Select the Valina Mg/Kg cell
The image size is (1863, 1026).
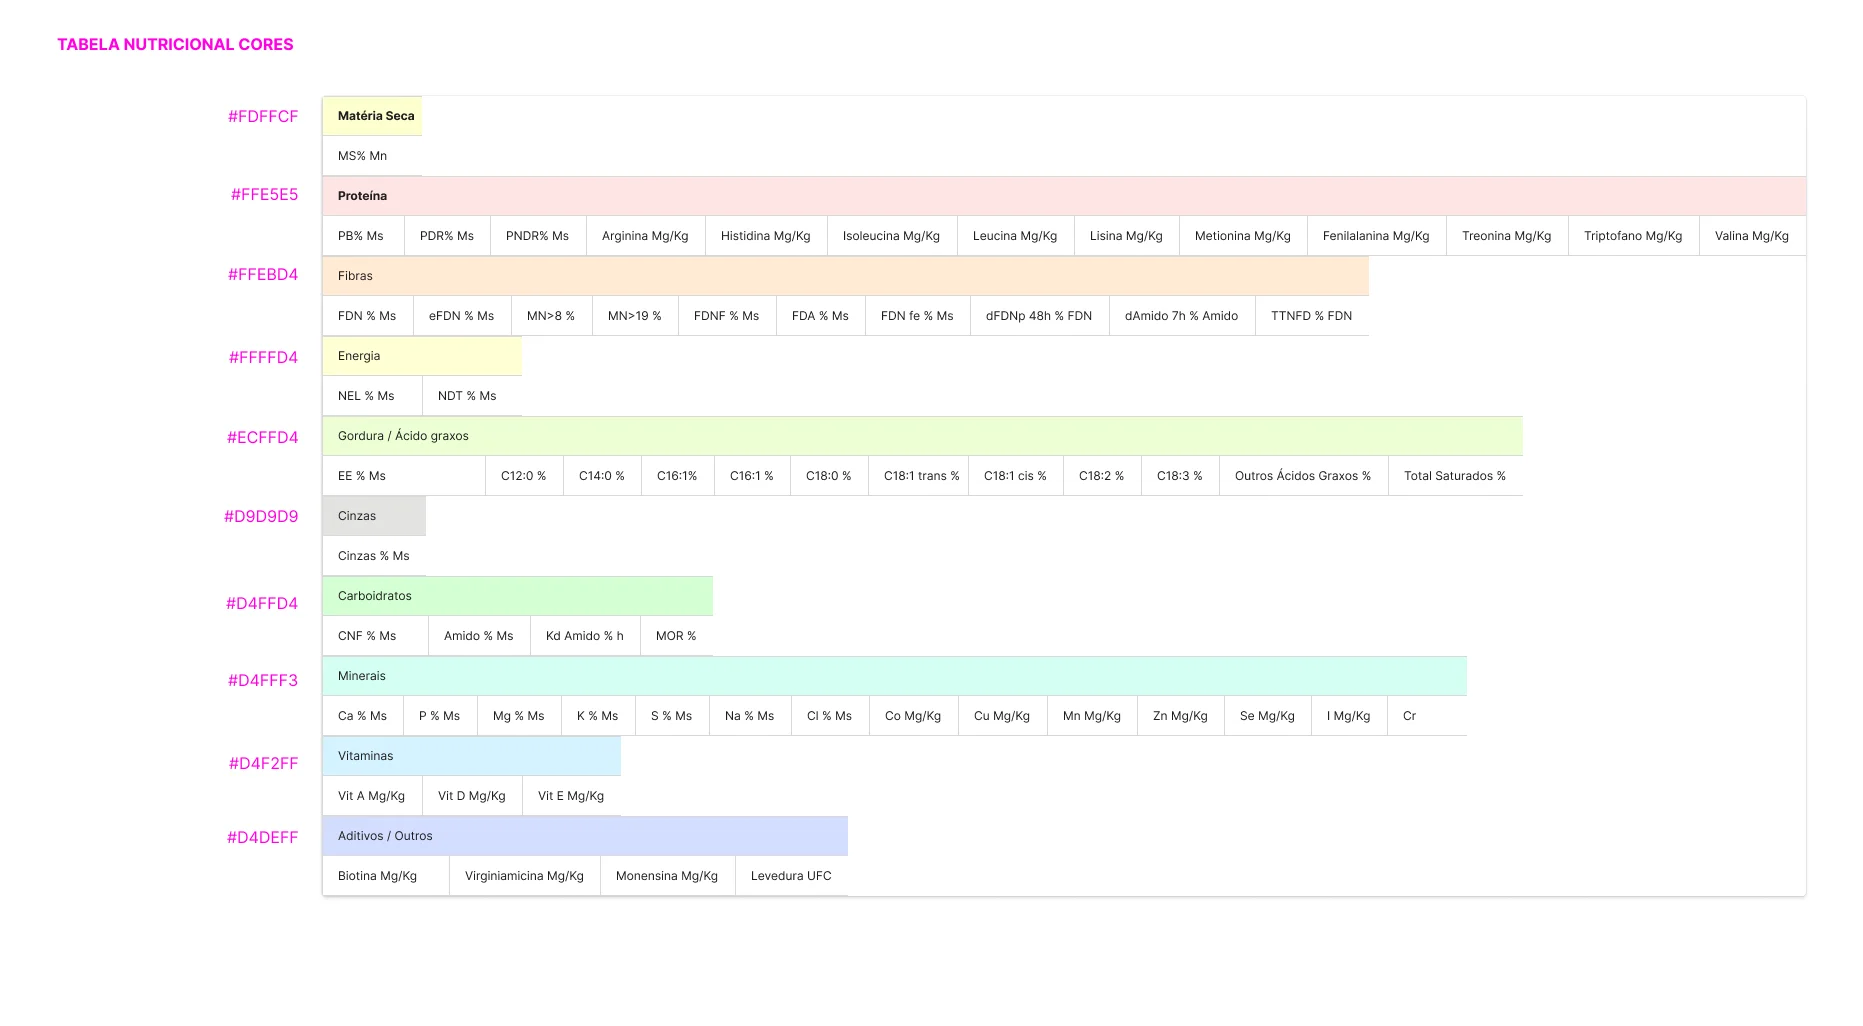(1752, 236)
